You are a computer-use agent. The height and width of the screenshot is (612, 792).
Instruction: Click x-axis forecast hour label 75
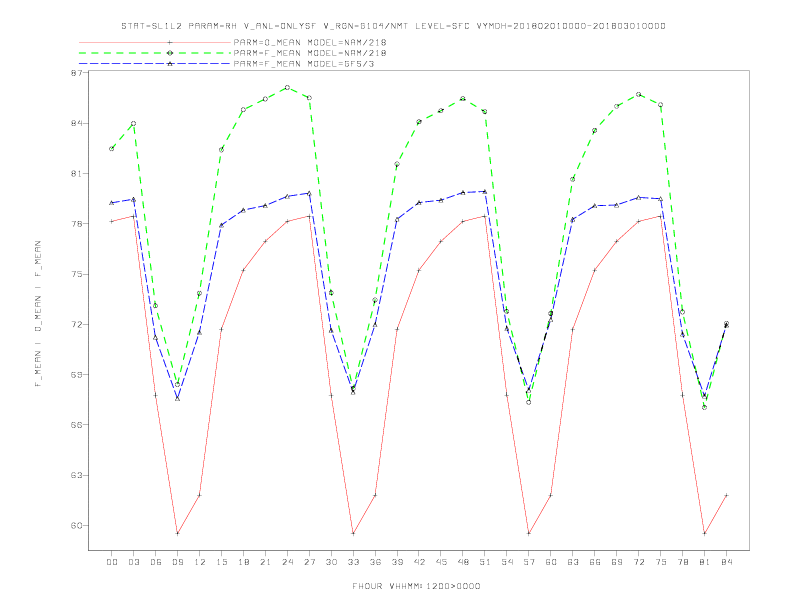(x=661, y=562)
